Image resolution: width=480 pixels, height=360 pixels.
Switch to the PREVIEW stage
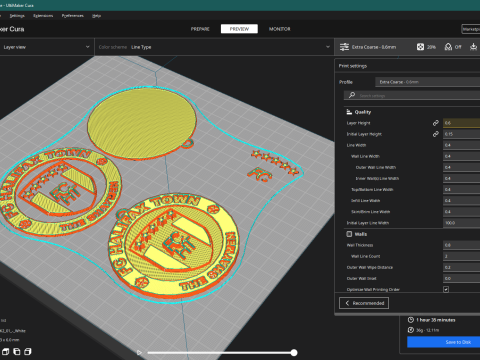(x=239, y=29)
